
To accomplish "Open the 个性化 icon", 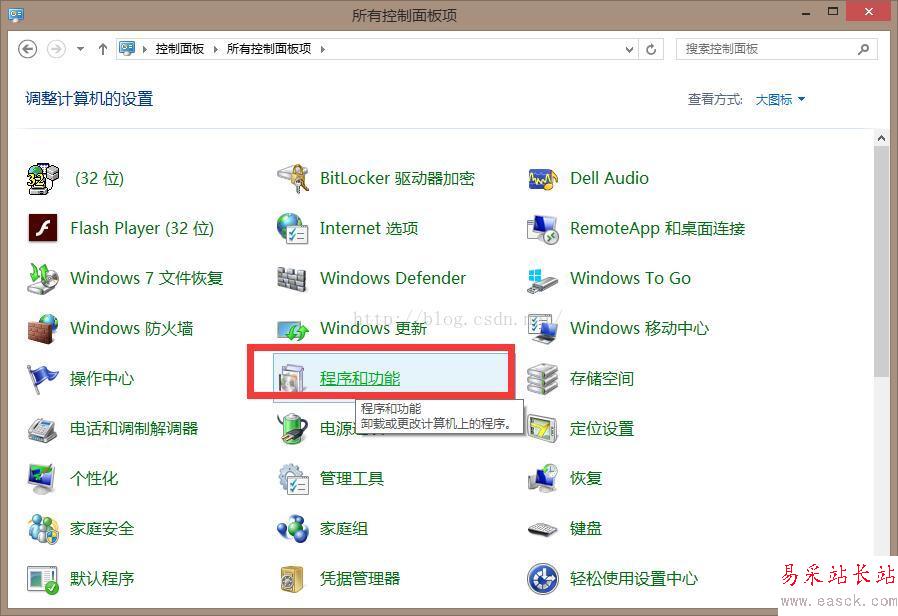I will coord(43,479).
